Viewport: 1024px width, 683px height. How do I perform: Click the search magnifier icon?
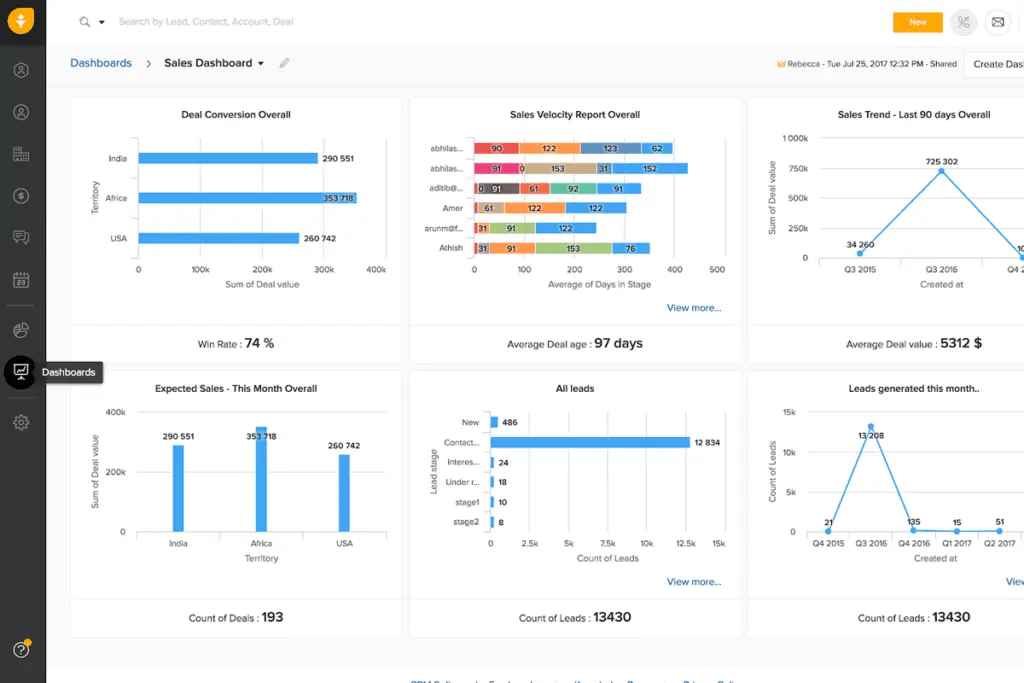(85, 22)
